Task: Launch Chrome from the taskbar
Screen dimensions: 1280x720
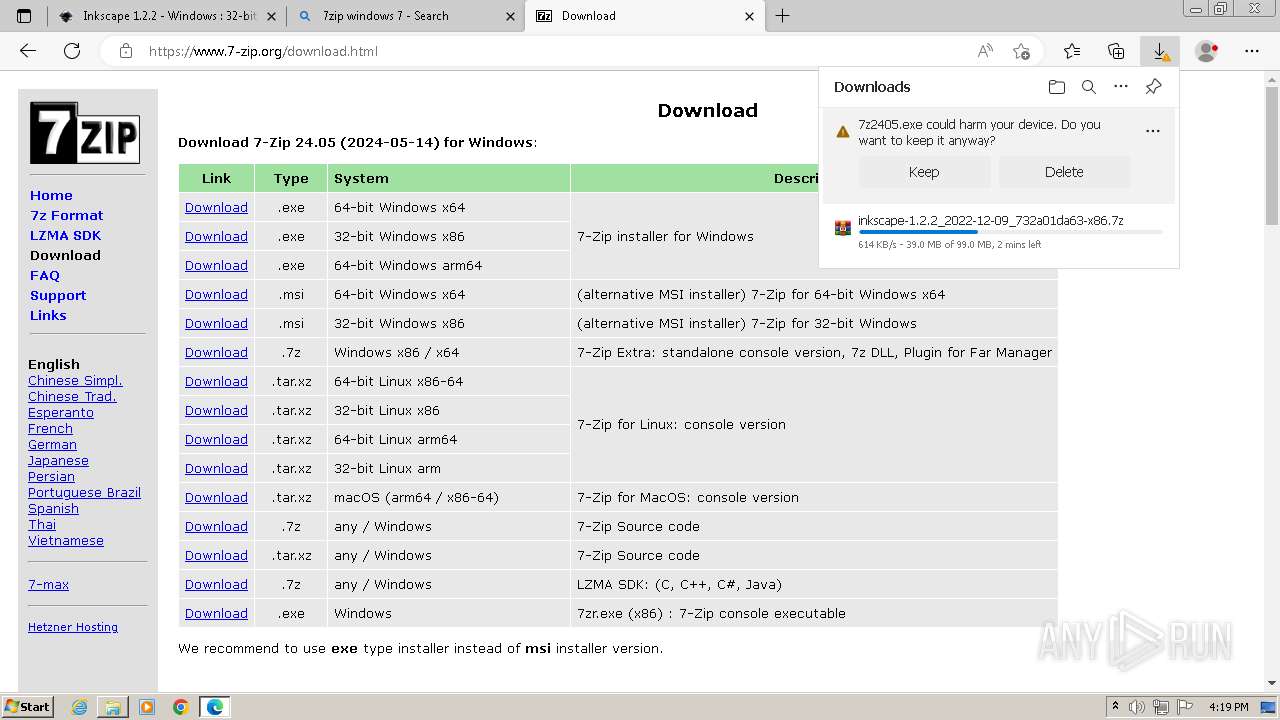Action: pos(181,707)
